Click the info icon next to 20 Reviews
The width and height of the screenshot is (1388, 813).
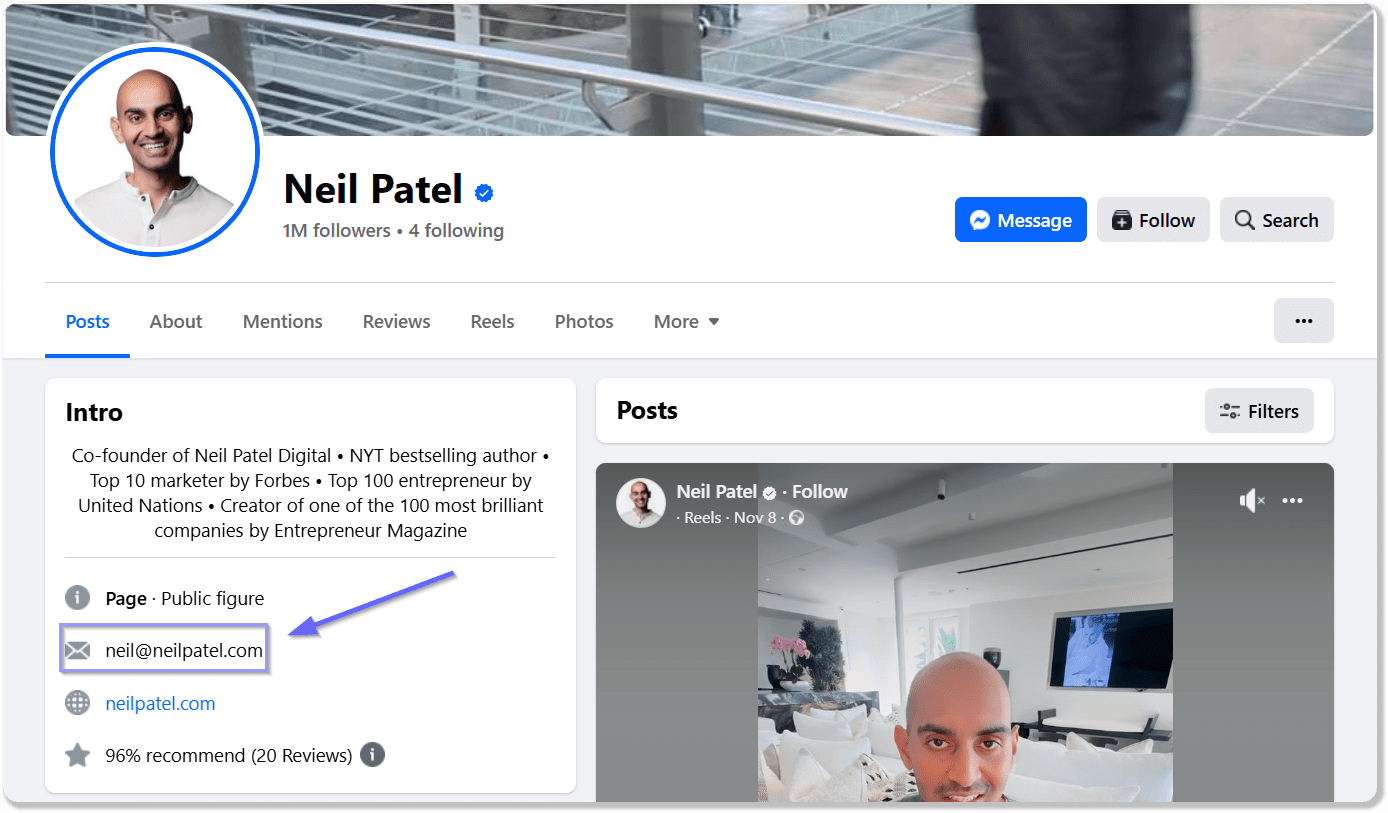click(x=372, y=755)
